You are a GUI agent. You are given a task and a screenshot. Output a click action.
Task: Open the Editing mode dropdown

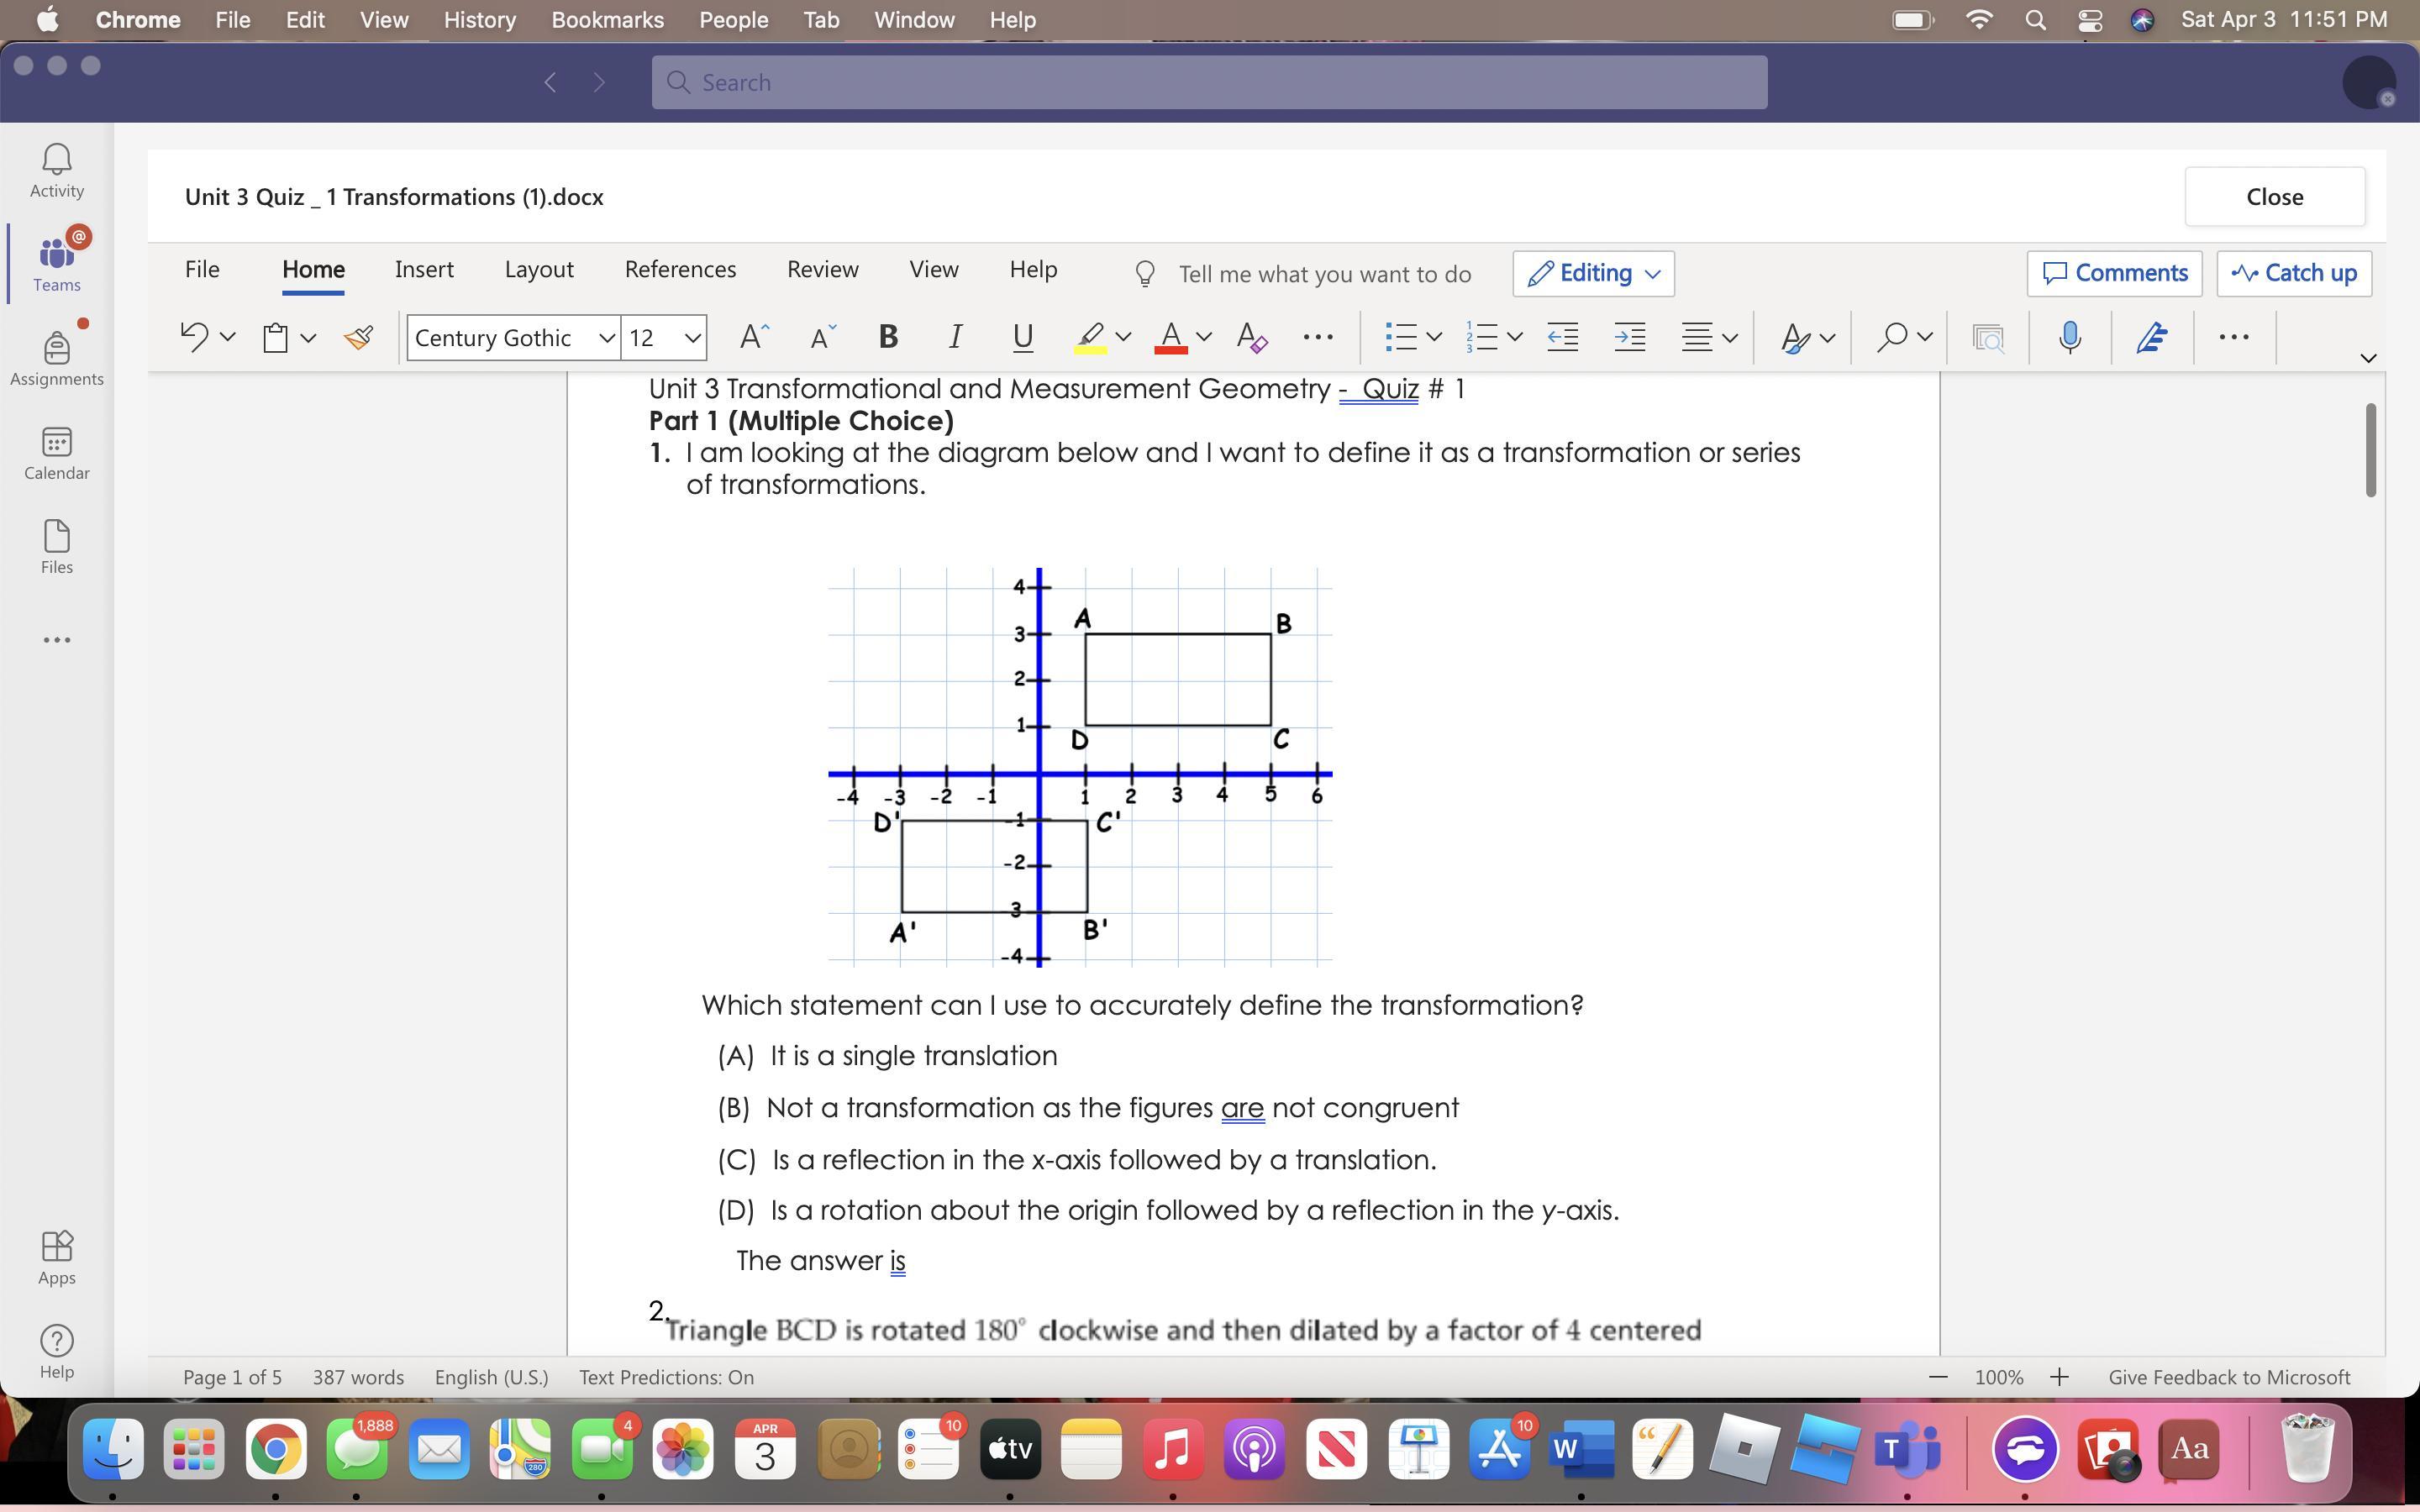(1593, 273)
